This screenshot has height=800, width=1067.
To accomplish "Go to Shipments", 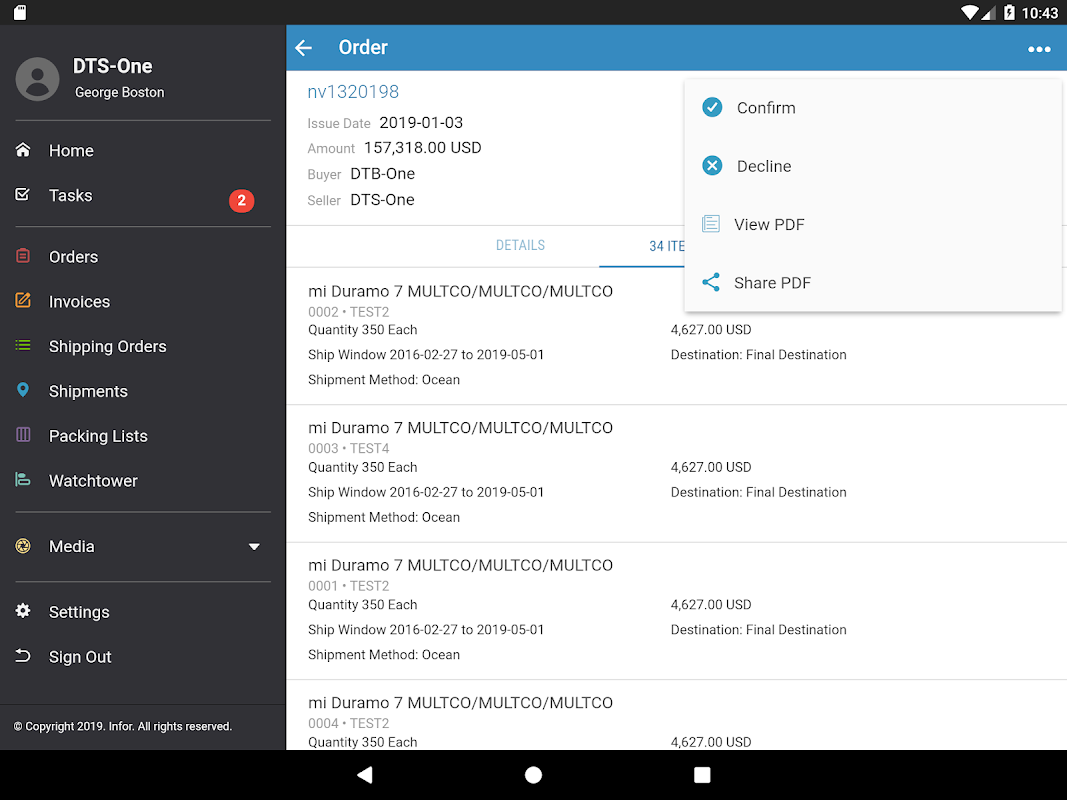I will click(88, 392).
